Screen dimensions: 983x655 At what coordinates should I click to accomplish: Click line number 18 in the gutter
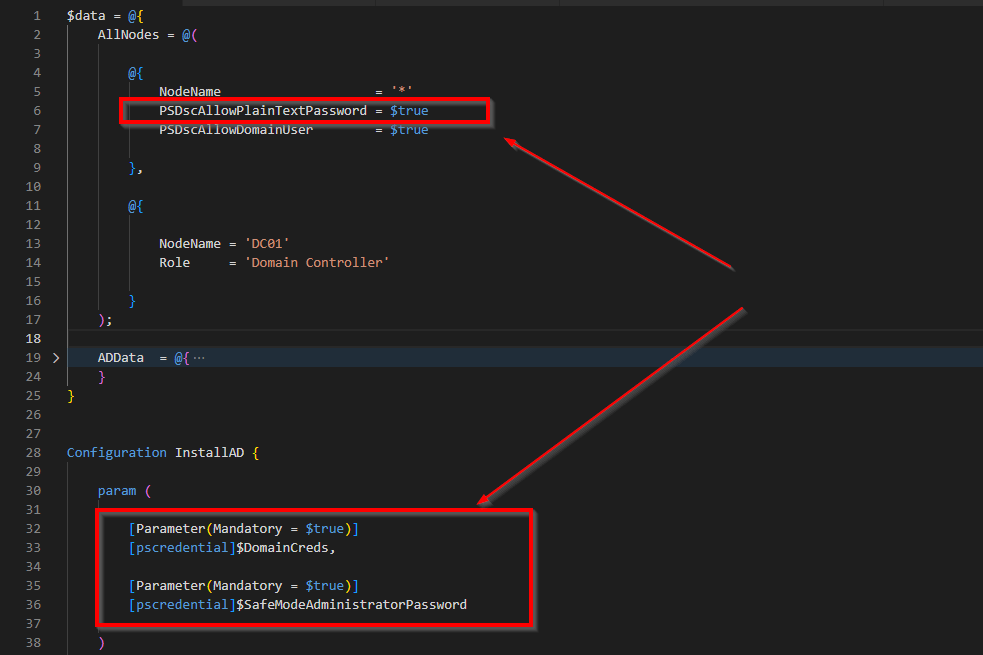[x=32, y=338]
